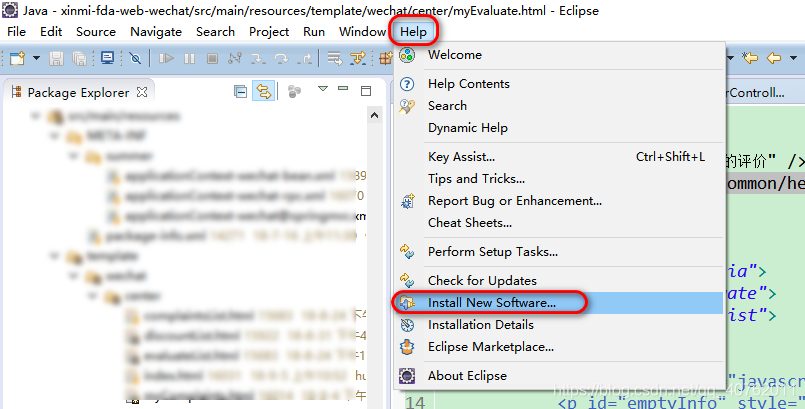Screen dimensions: 805x409
Task: Toggle Use Step Filters
Action: pyautogui.click(x=358, y=59)
